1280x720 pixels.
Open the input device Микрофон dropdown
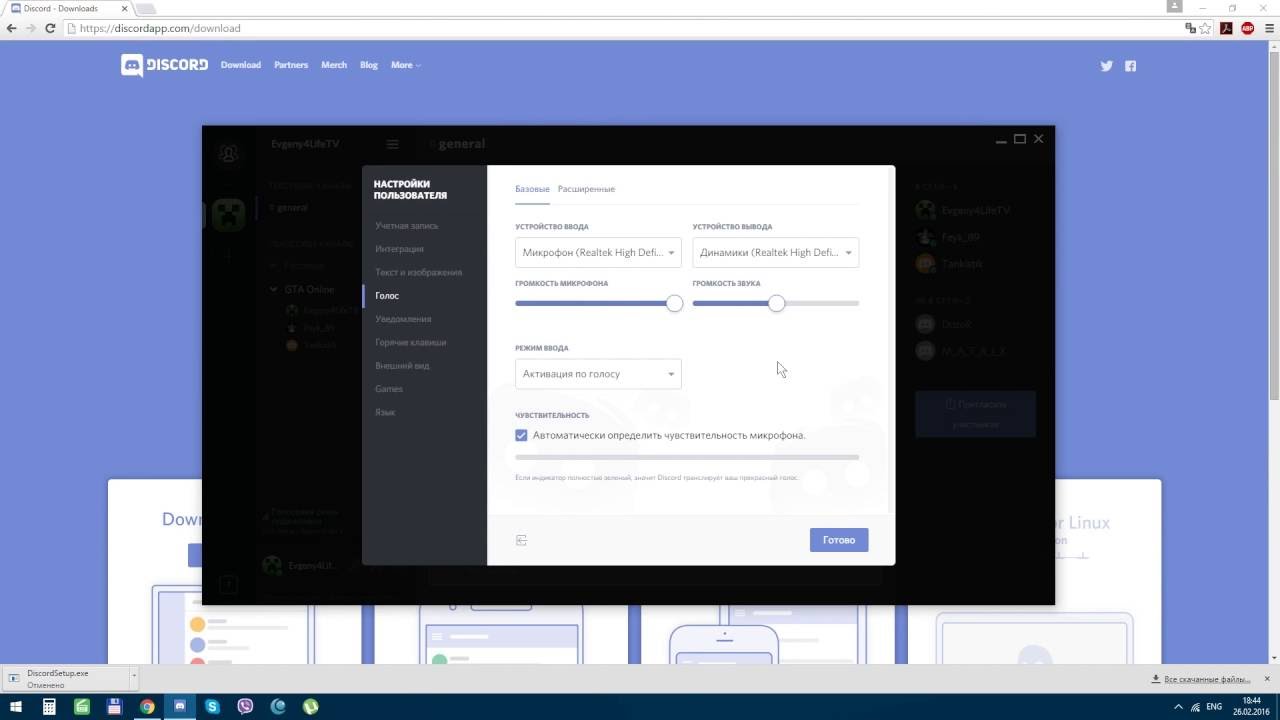(598, 252)
